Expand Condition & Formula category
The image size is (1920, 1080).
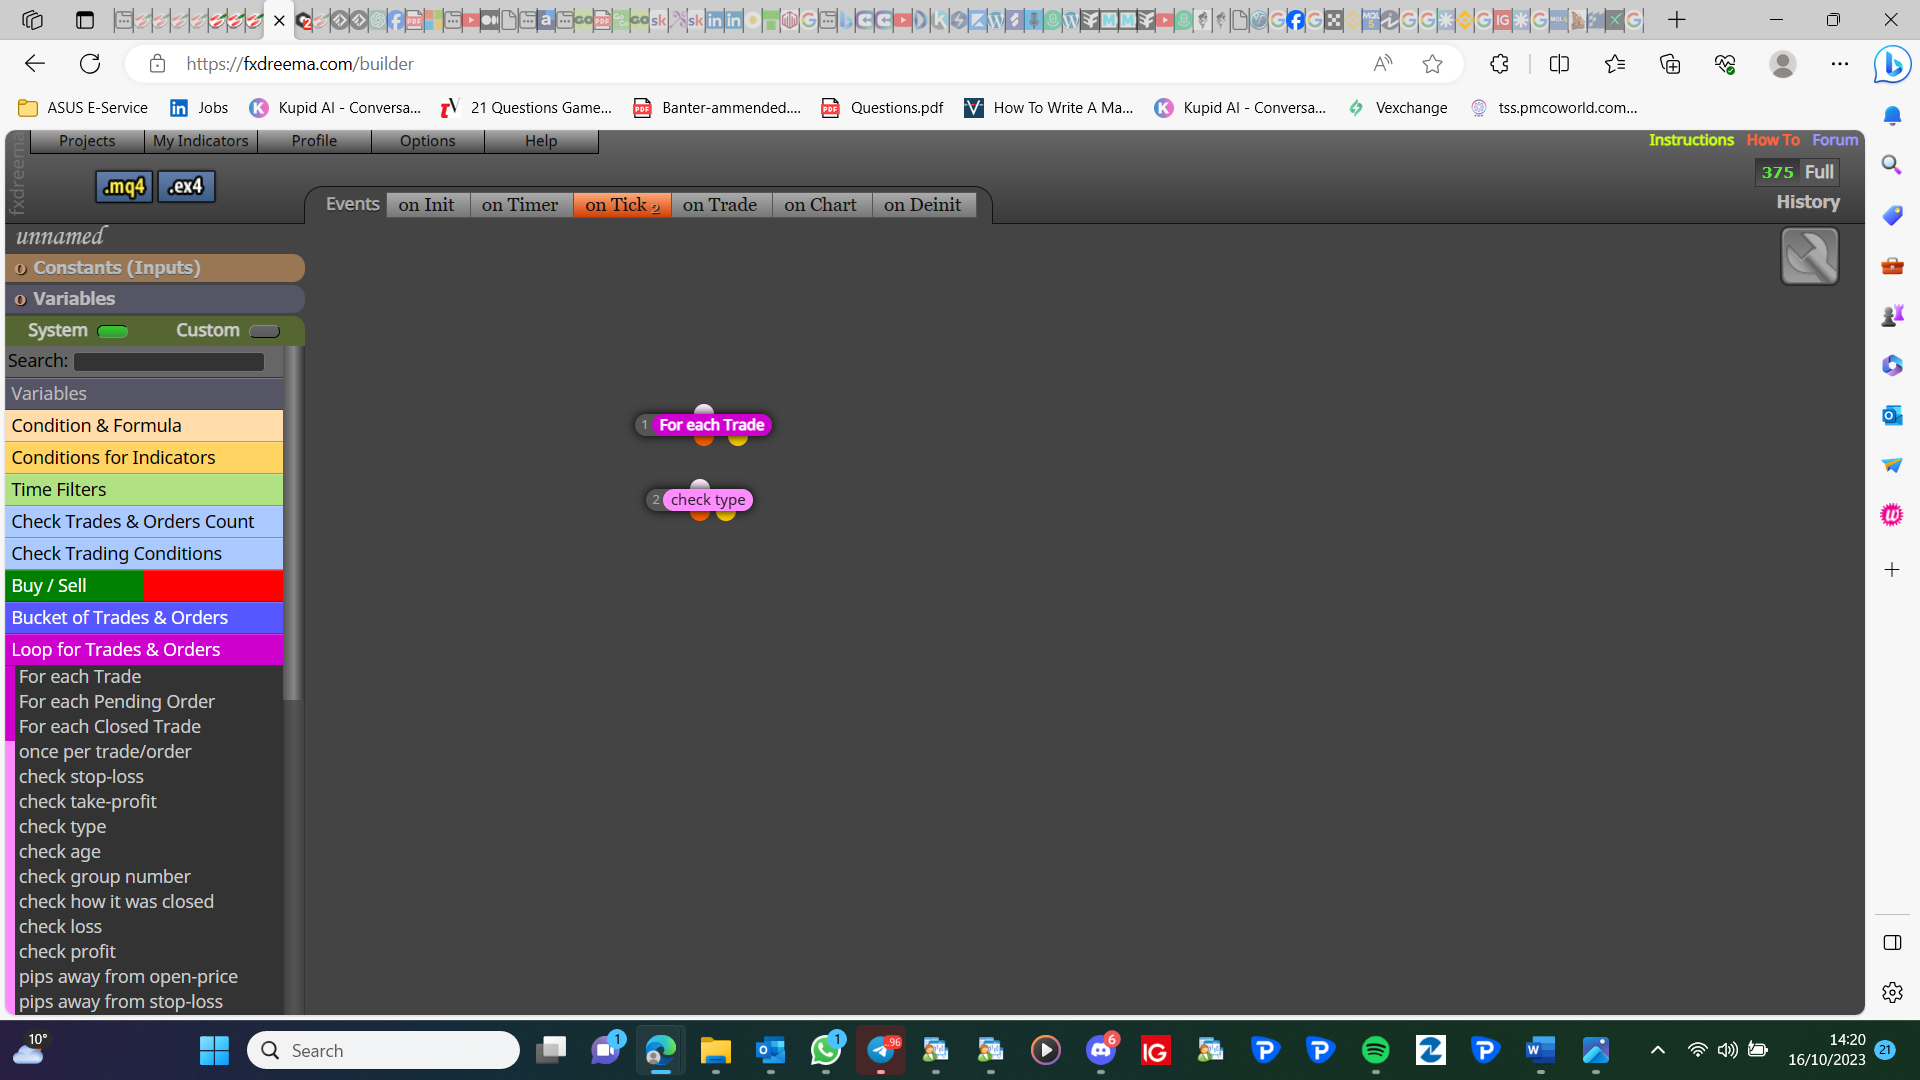[x=144, y=426]
